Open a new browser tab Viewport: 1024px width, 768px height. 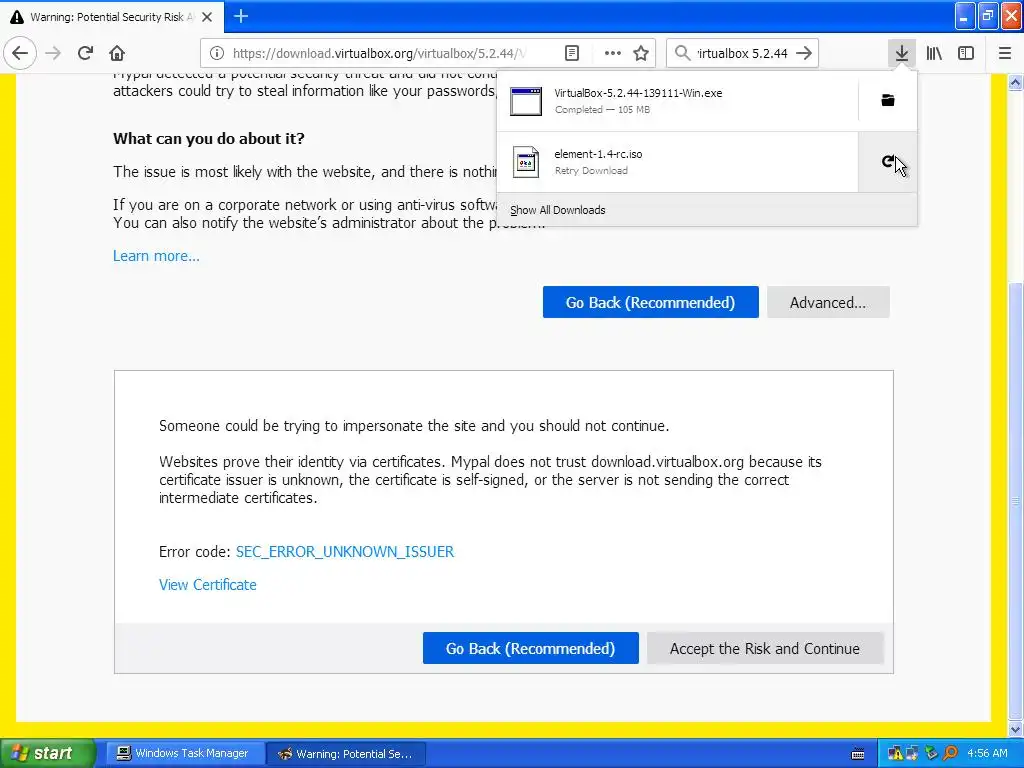coord(241,16)
